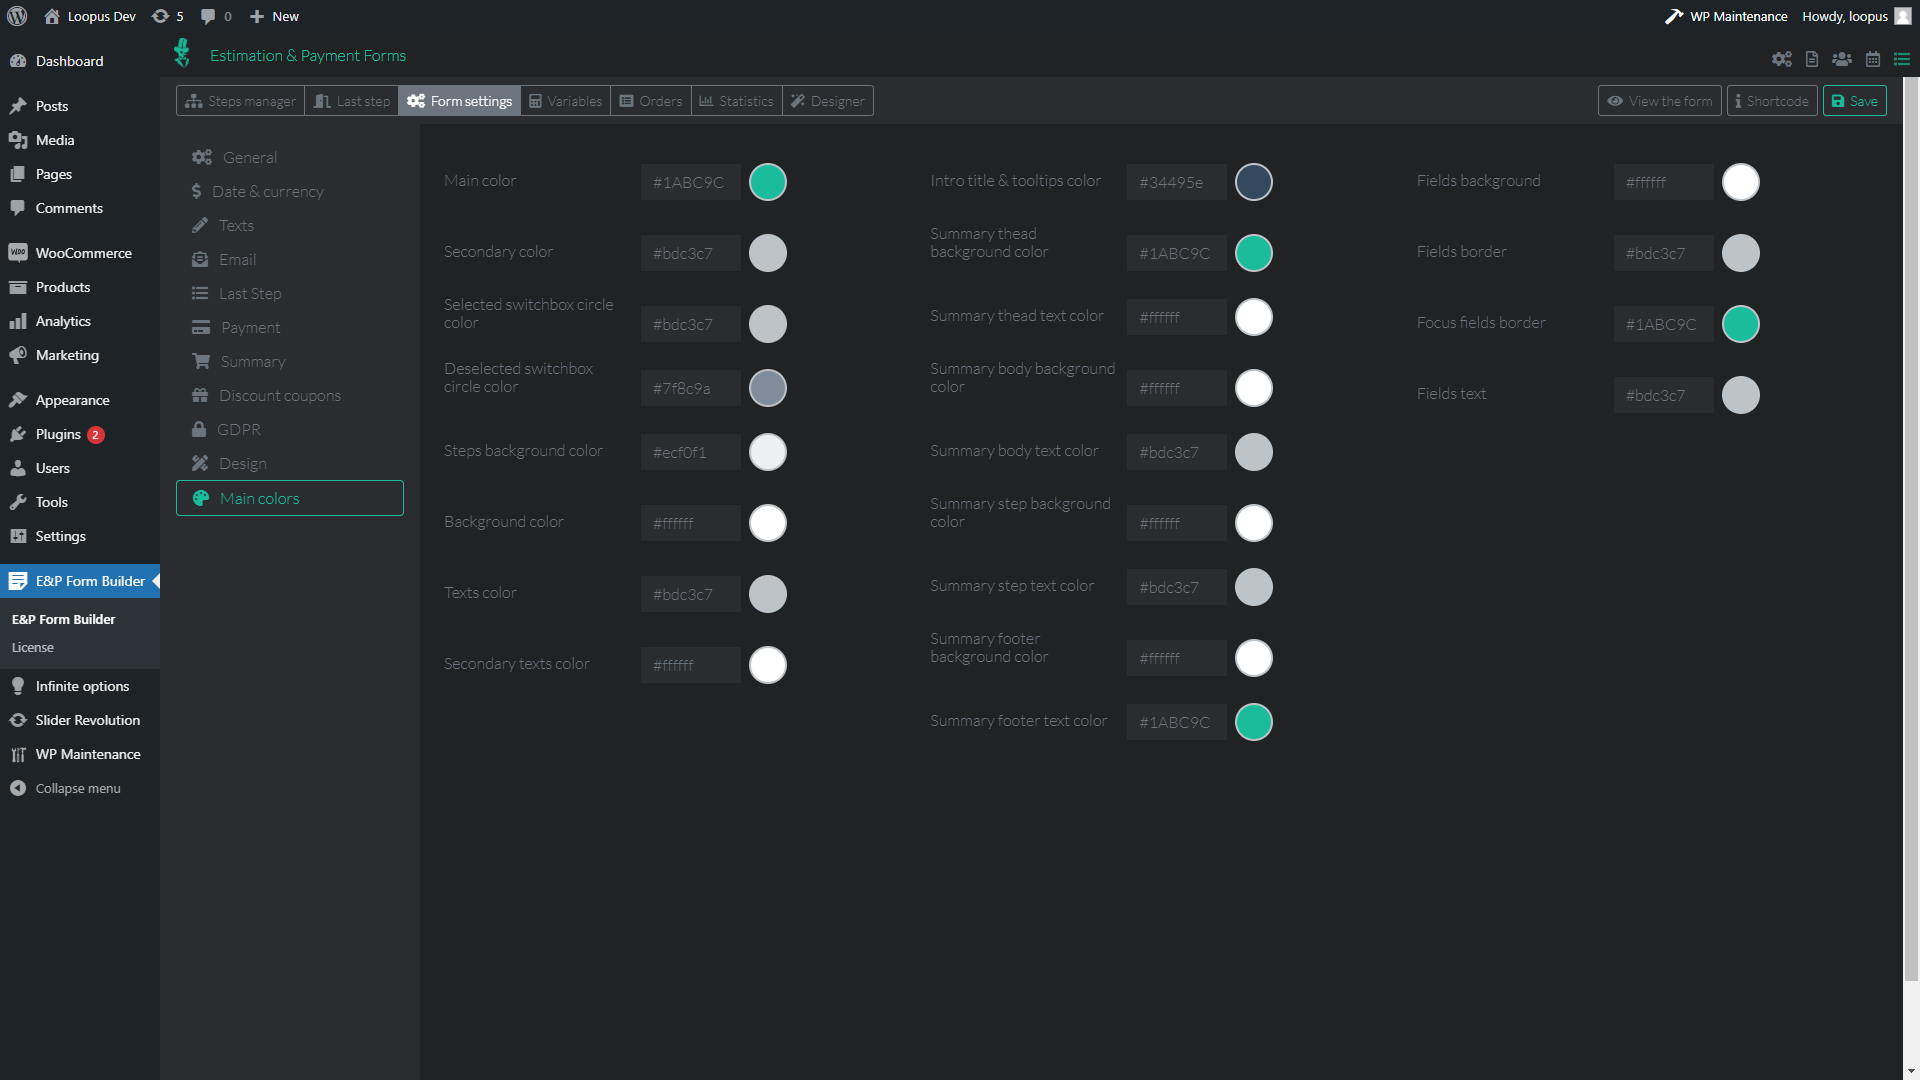The width and height of the screenshot is (1920, 1080).
Task: Open the Main color green swatch
Action: (x=767, y=182)
